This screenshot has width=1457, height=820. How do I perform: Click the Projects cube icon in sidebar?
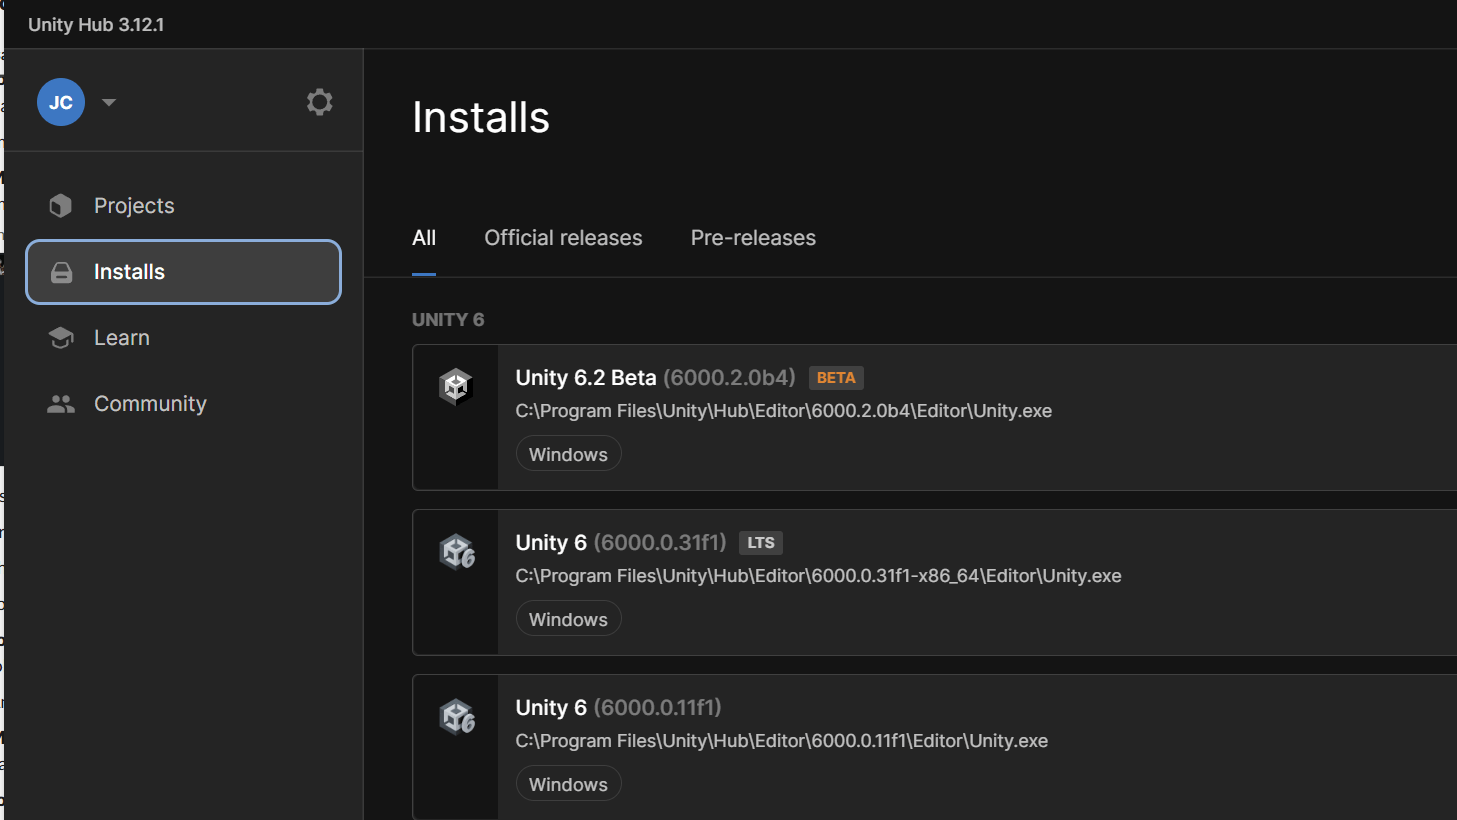click(61, 206)
